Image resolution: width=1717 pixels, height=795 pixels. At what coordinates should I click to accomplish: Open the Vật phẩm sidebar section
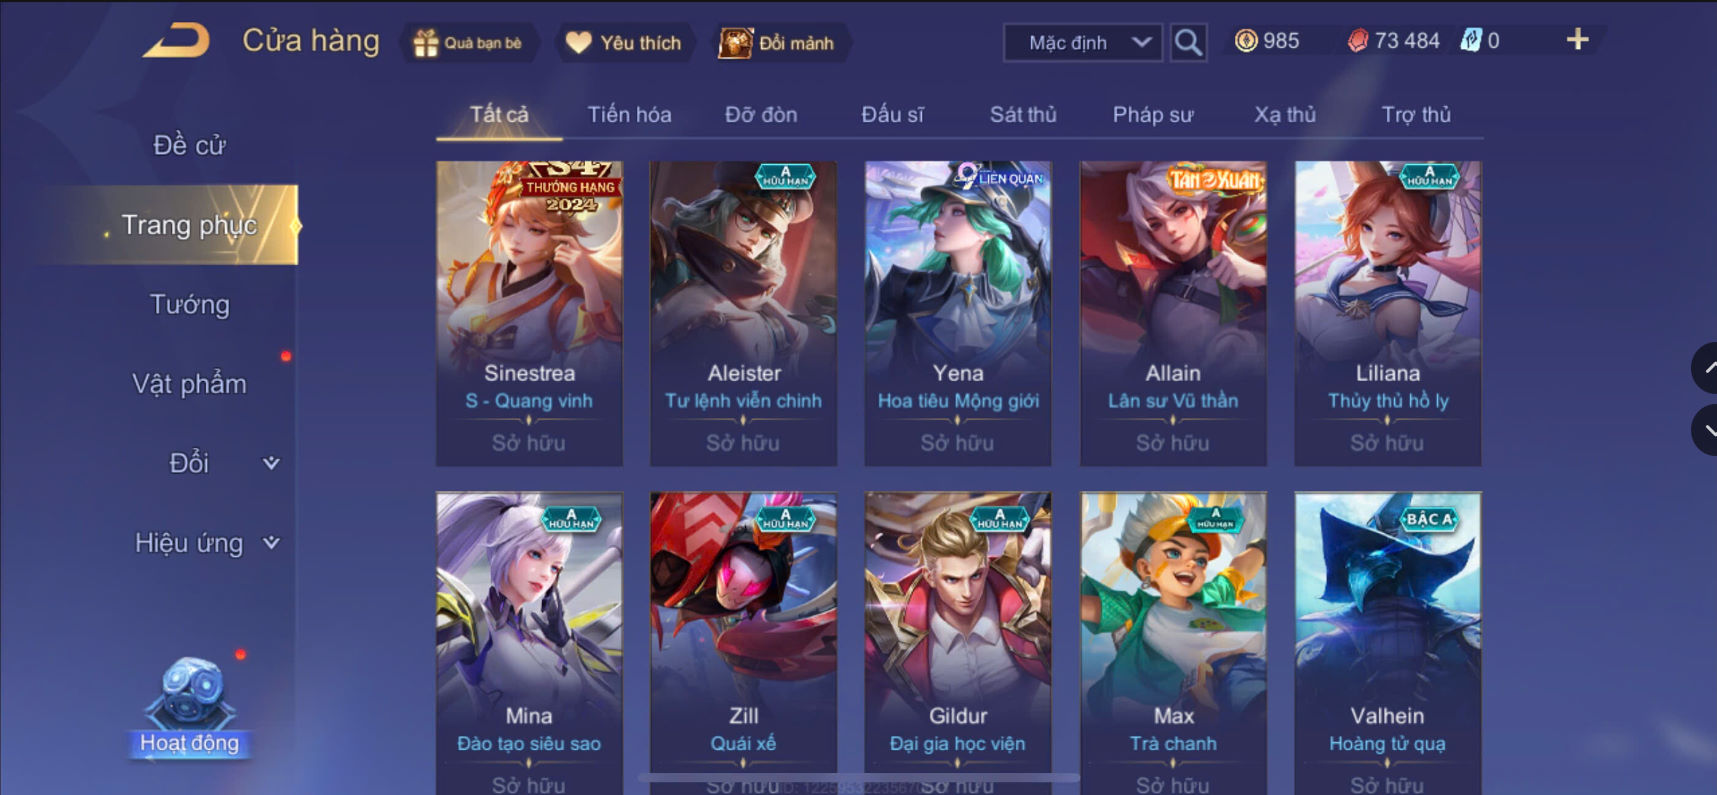(x=189, y=384)
